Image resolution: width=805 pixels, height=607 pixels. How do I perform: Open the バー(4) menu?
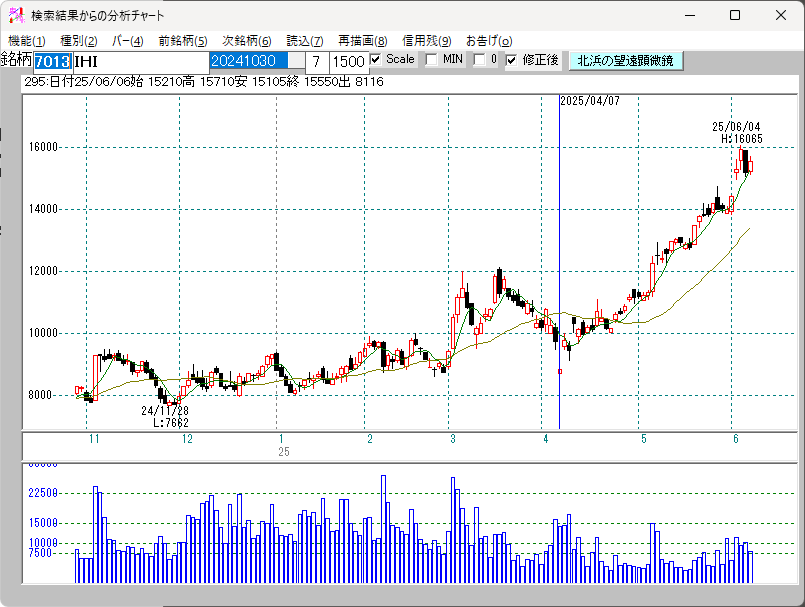click(x=128, y=41)
